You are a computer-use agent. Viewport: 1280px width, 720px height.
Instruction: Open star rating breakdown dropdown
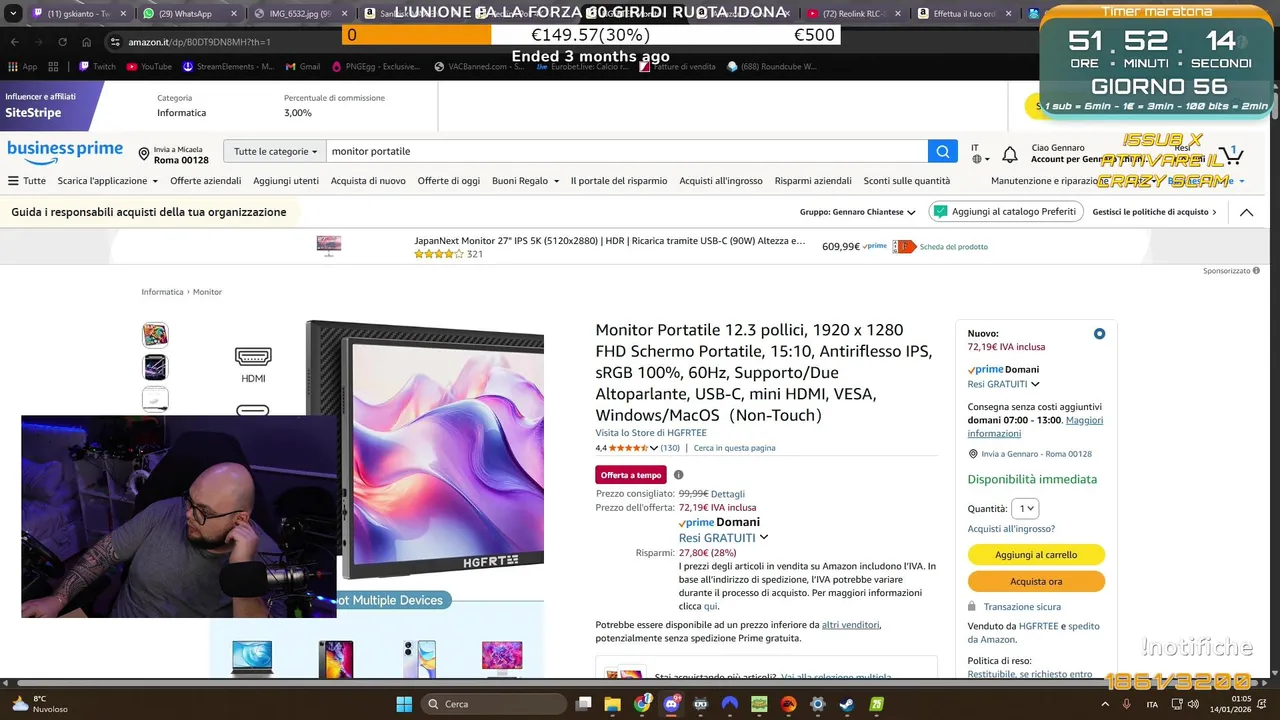(x=654, y=448)
